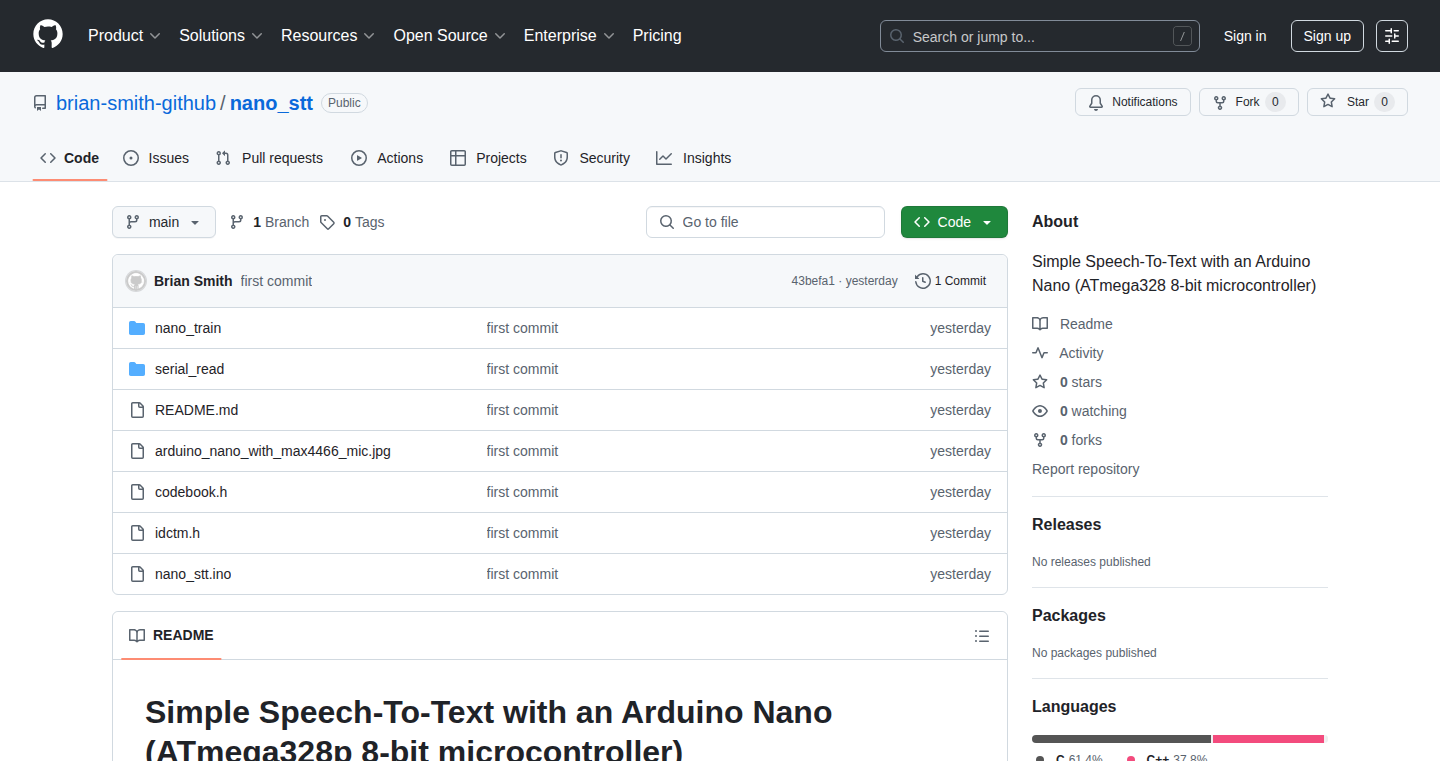Go to the GitHub homepage logo
1440x761 pixels.
(48, 35)
